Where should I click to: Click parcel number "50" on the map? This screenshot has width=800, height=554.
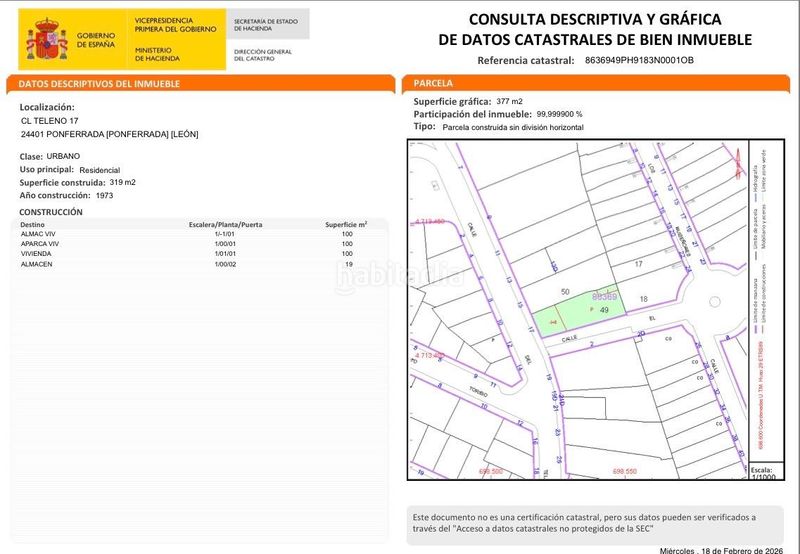(x=565, y=292)
